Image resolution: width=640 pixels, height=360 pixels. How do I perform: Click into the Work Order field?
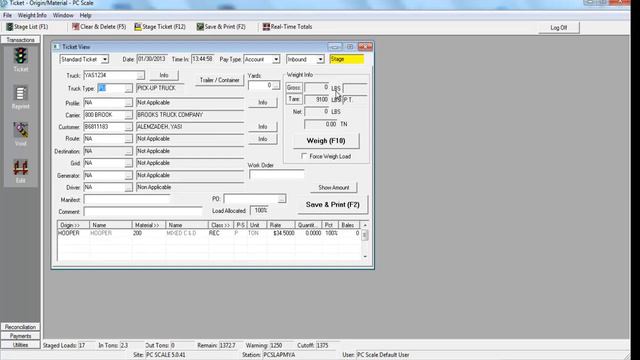tap(276, 175)
